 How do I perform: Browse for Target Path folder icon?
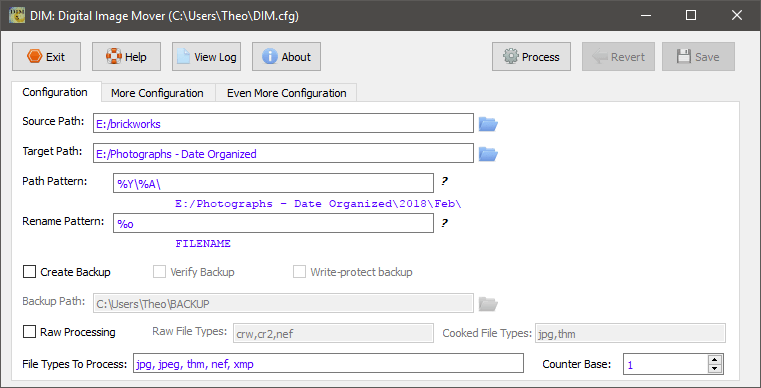pos(488,154)
